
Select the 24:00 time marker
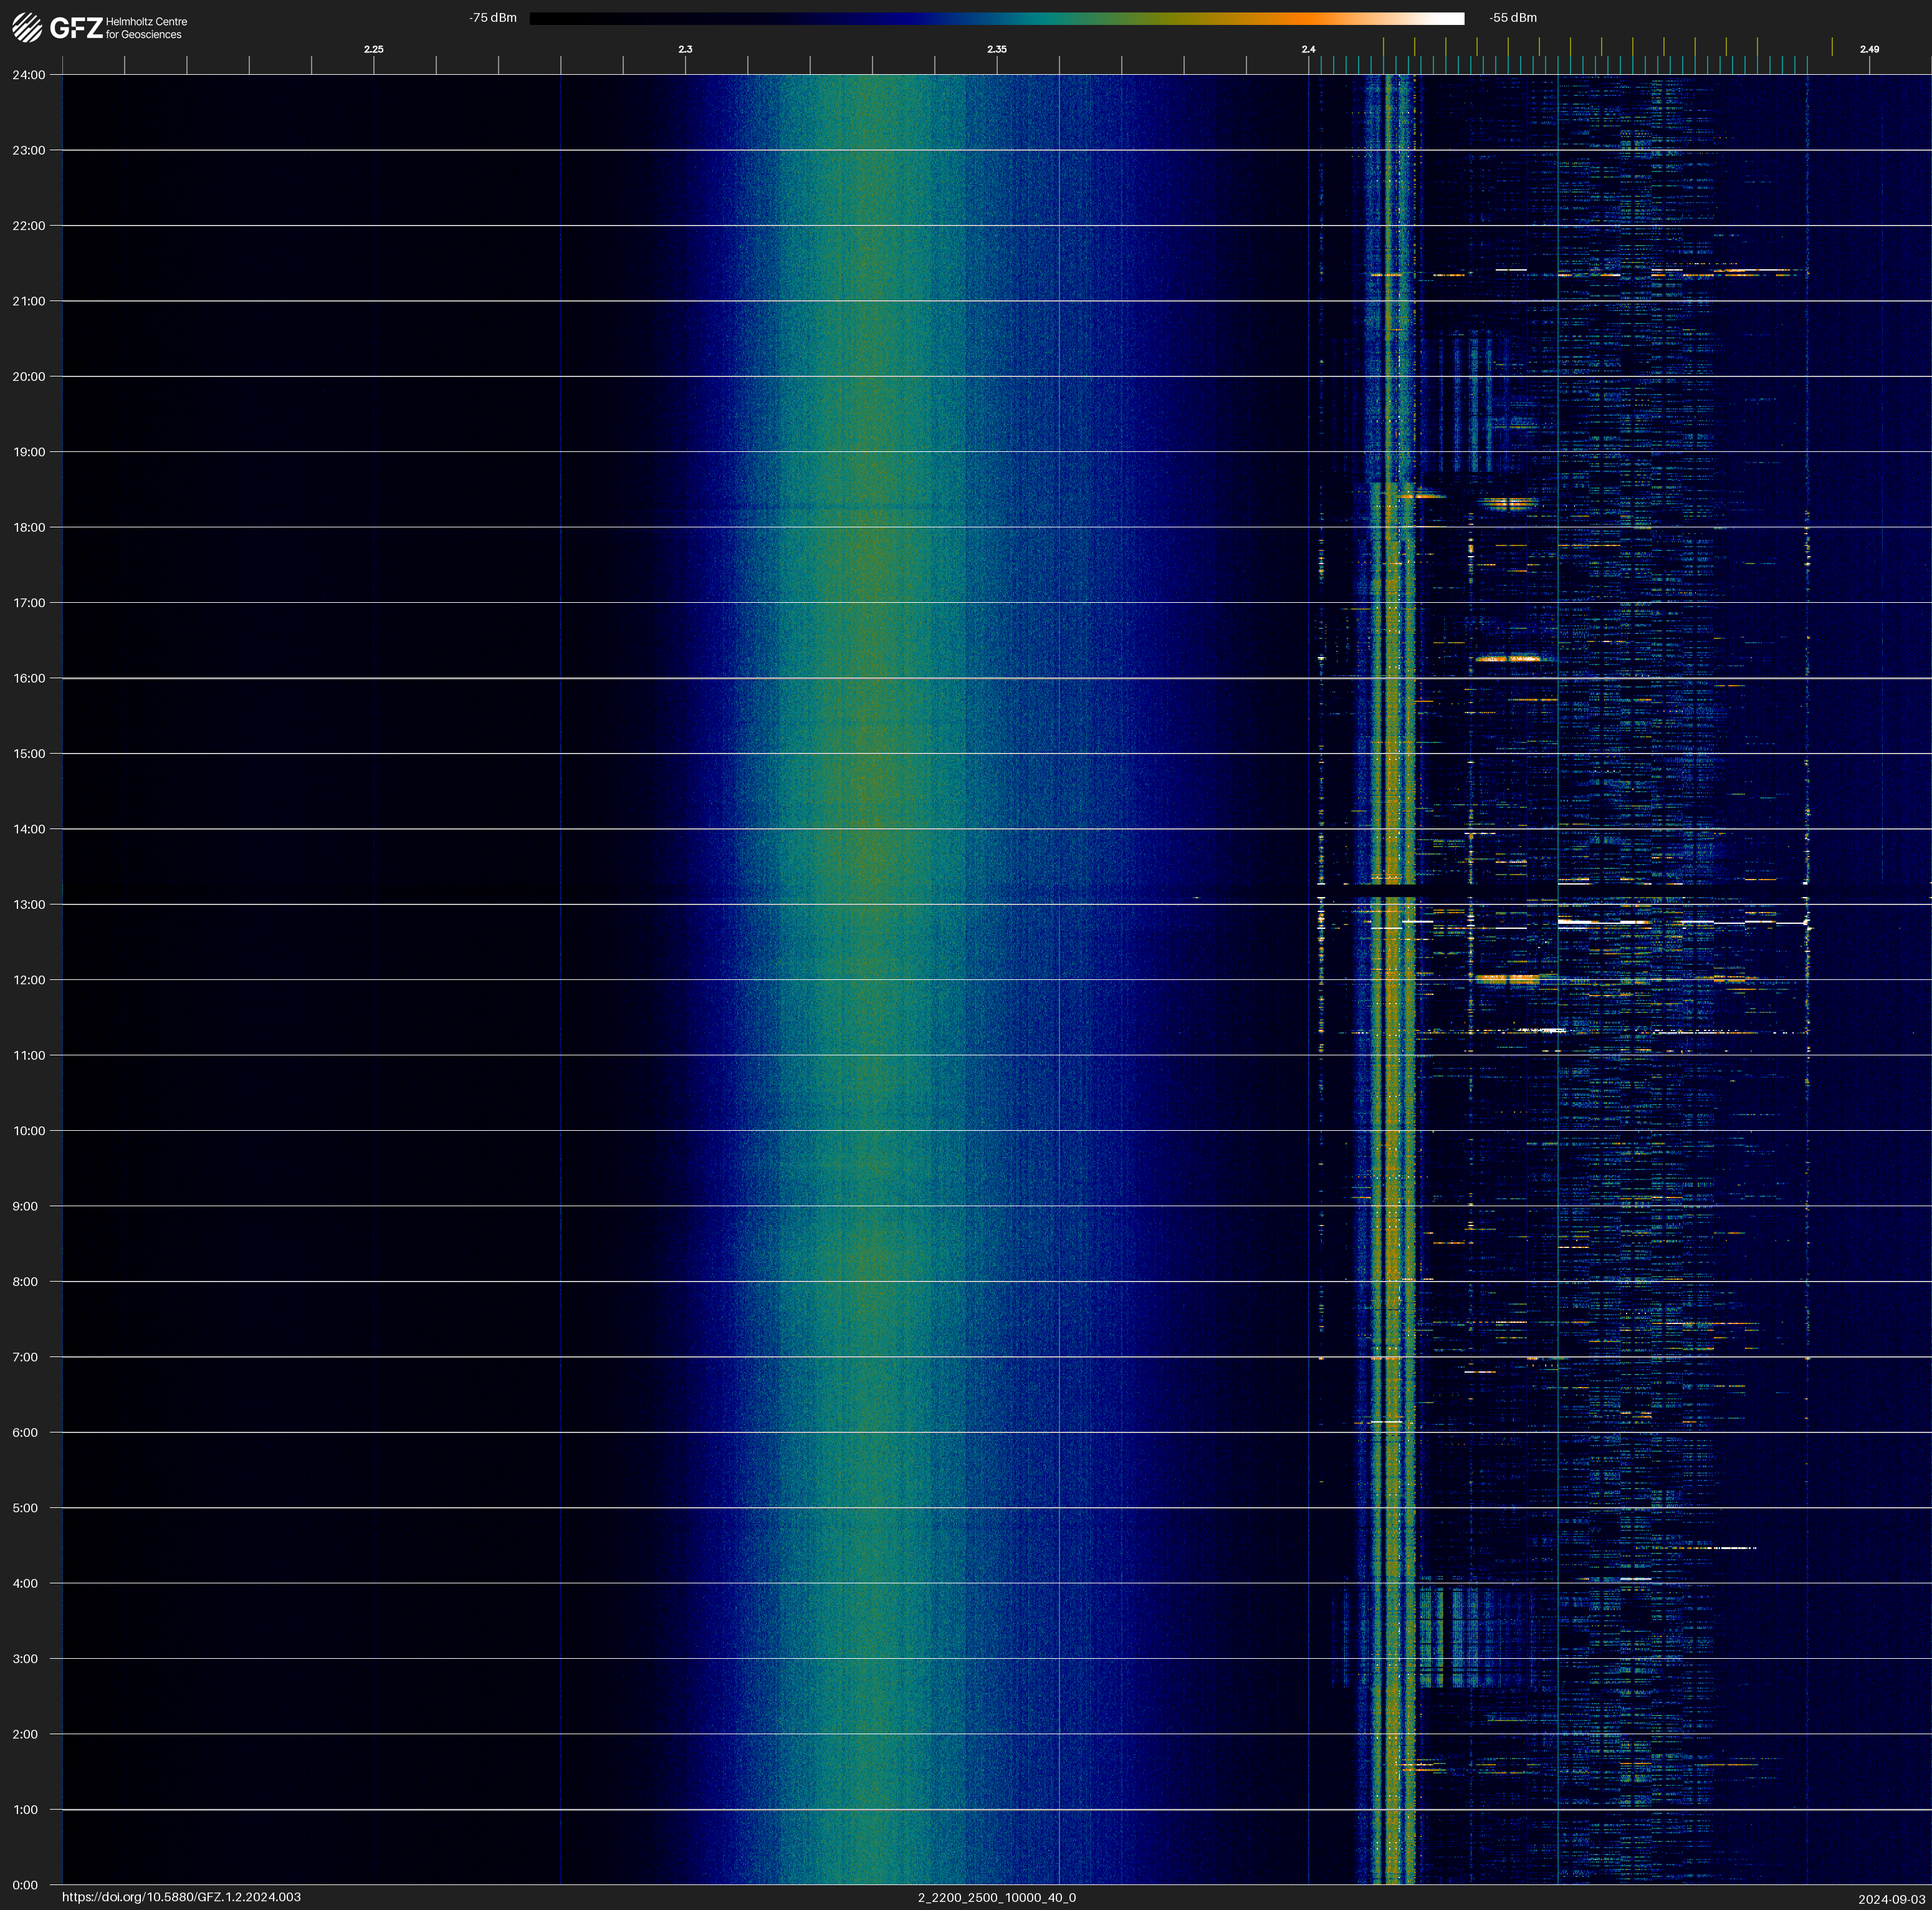click(28, 75)
